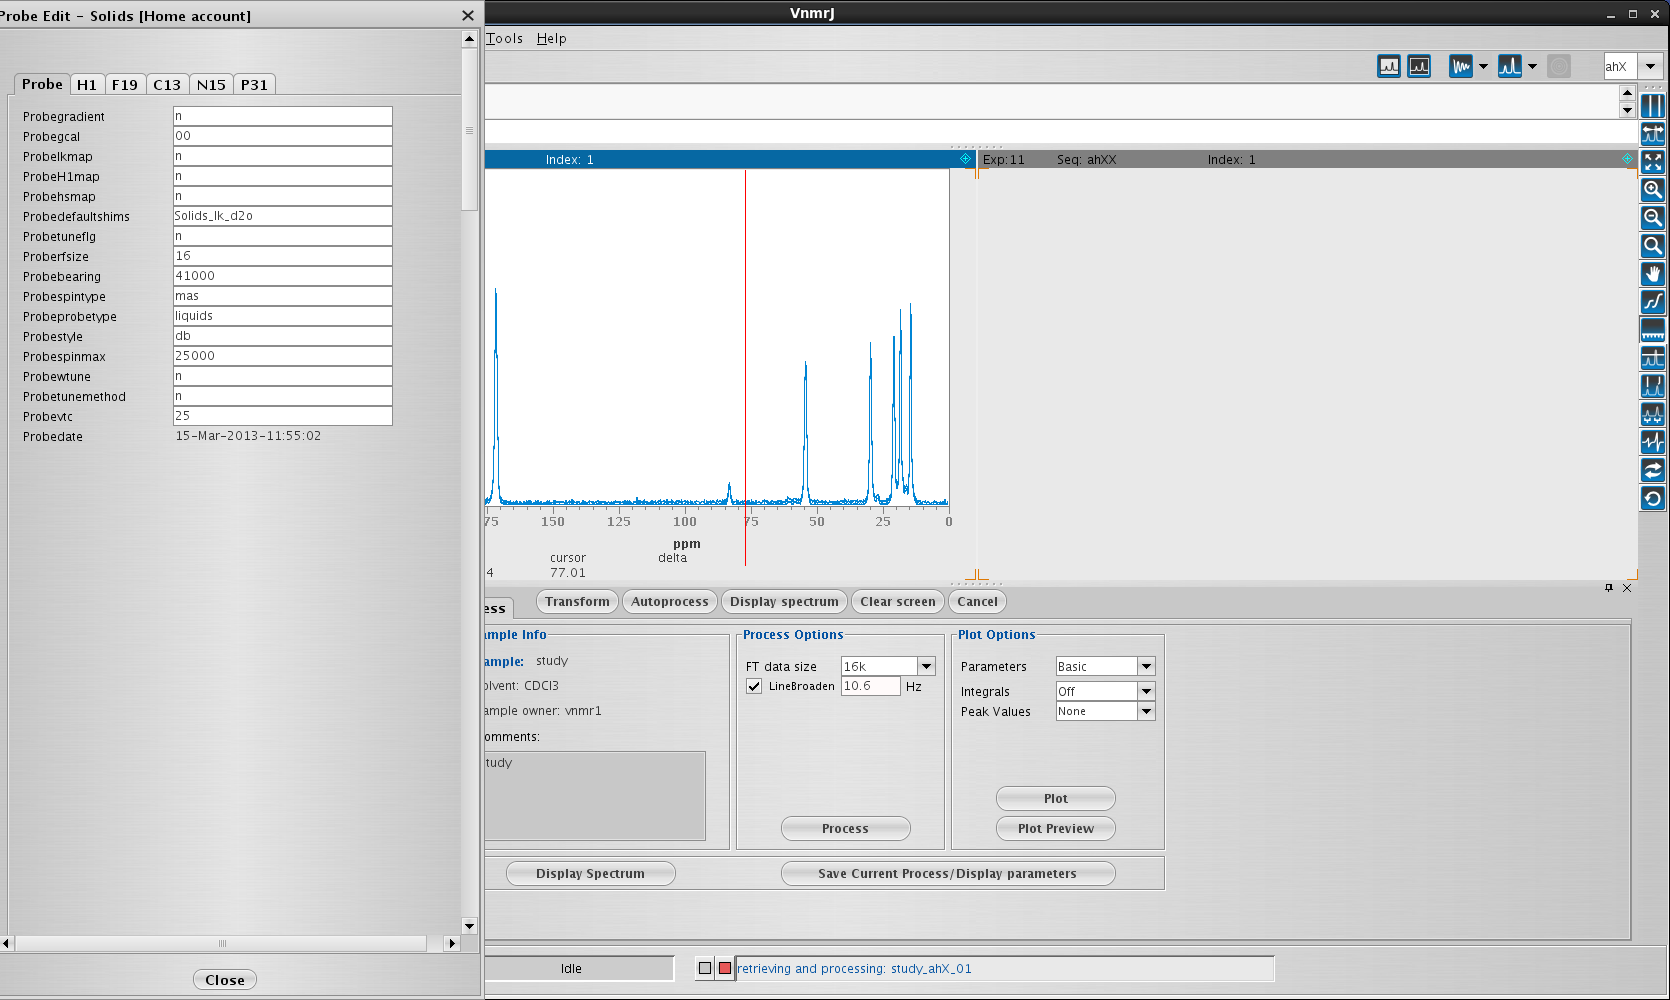Click the axis scale ruler icon

[1653, 330]
